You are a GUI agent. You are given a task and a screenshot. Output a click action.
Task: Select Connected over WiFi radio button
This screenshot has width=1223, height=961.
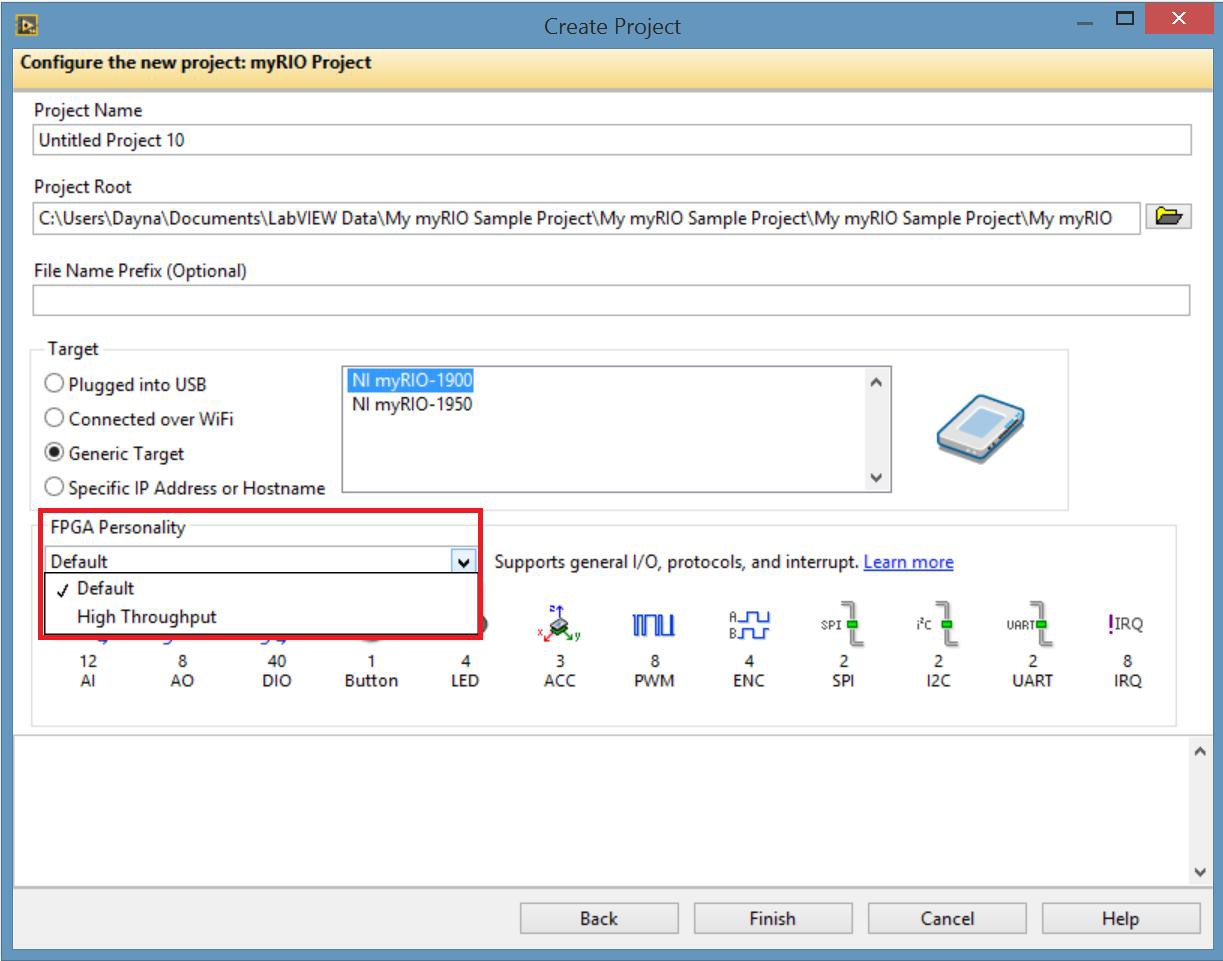(54, 419)
